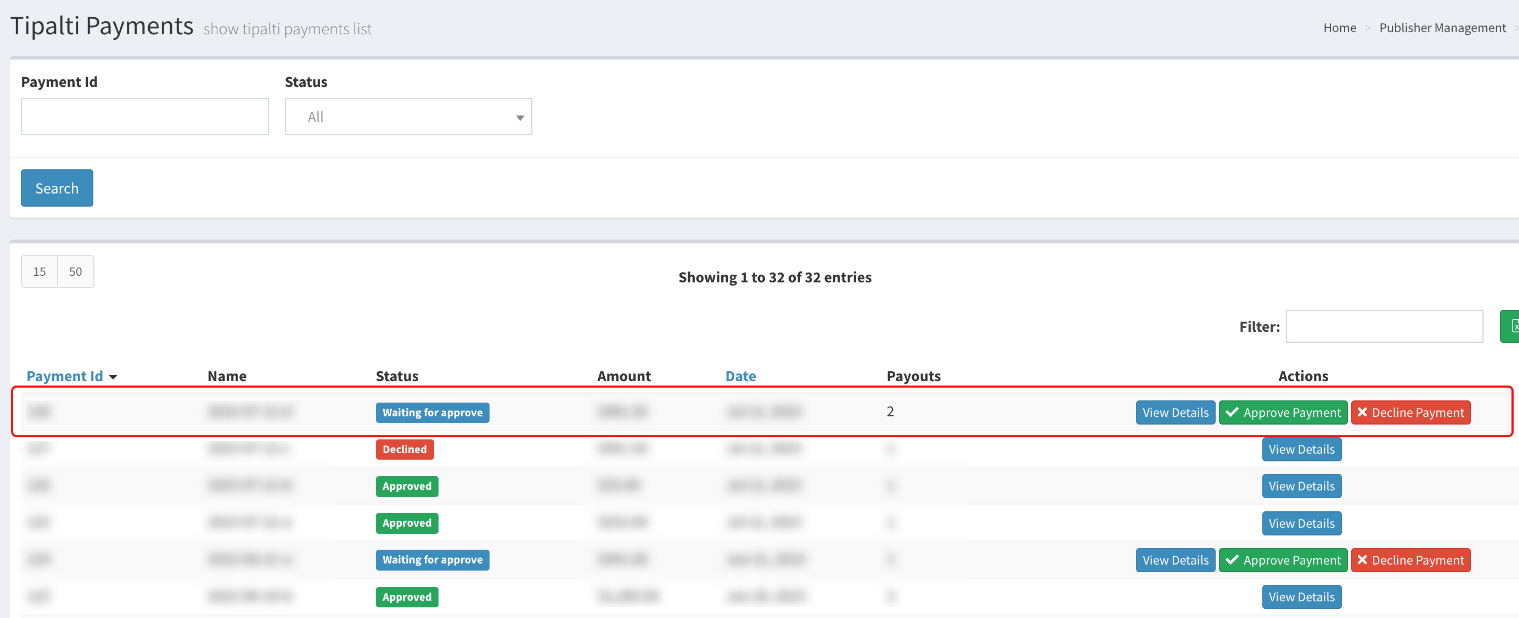Viewport: 1519px width, 618px height.
Task: Open the Status dropdown showing All
Action: 408,116
